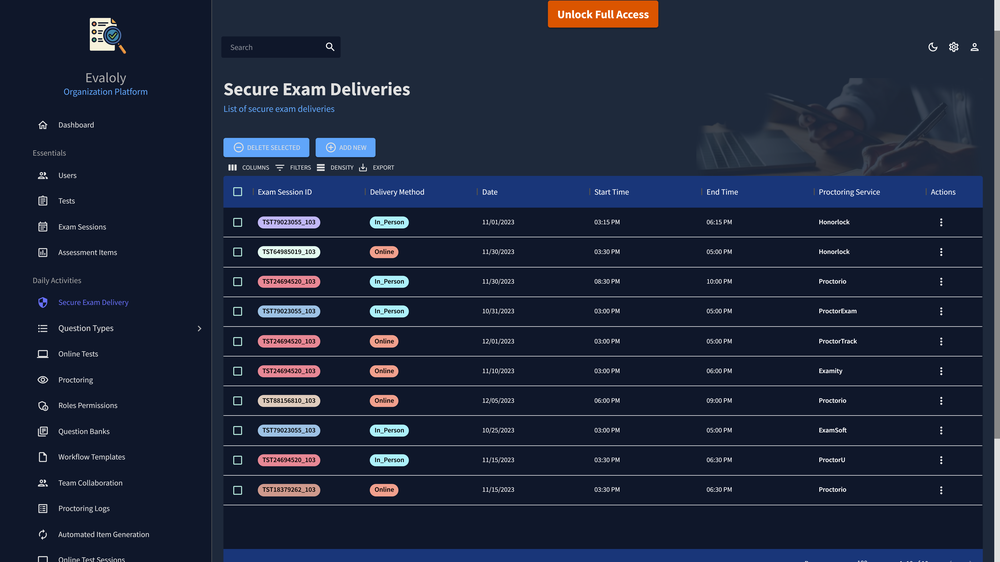Open actions menu for ProctorExam row
This screenshot has height=562, width=1000.
point(941,311)
